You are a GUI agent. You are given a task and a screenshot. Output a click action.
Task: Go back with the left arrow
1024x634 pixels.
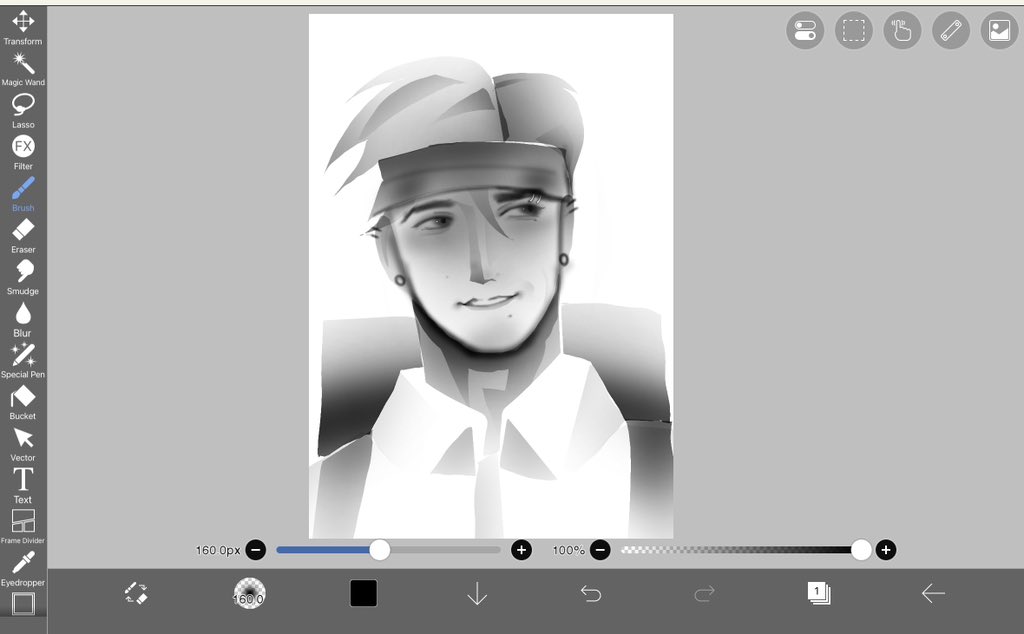click(933, 594)
